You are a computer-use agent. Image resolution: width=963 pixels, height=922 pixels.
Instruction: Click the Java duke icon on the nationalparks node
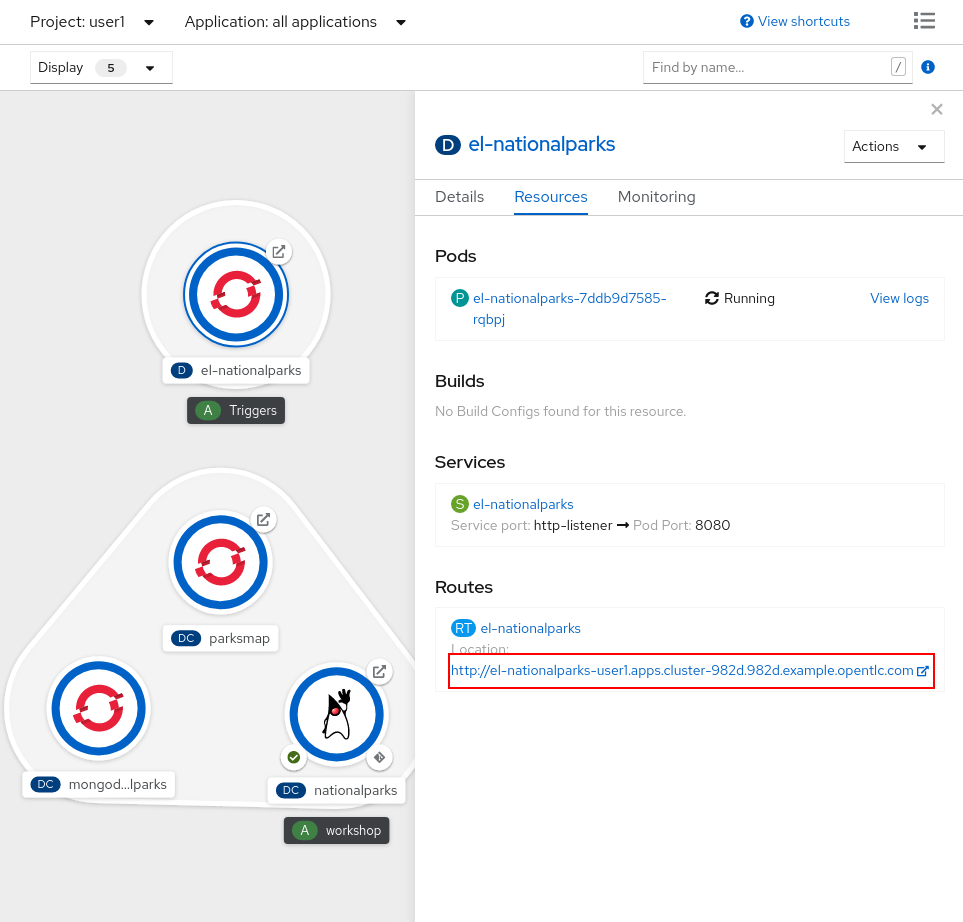click(336, 714)
